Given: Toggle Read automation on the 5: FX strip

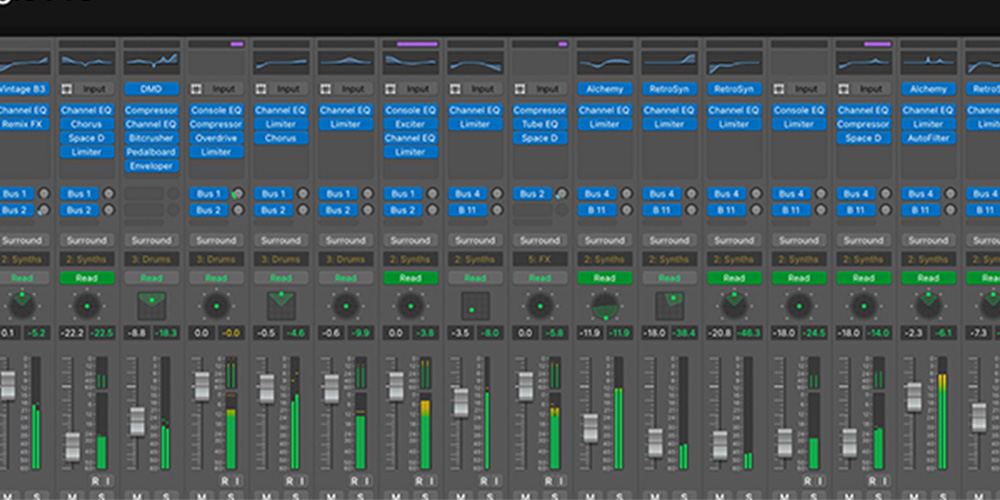Looking at the screenshot, I should pos(540,278).
